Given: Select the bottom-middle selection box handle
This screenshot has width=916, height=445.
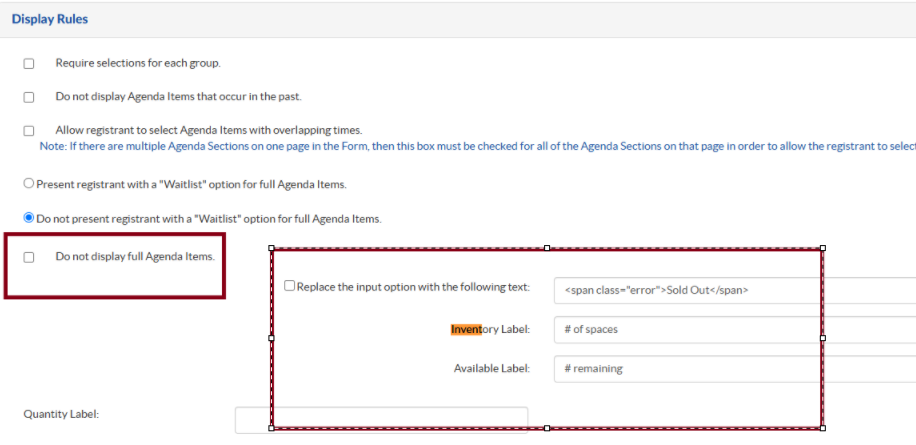Looking at the screenshot, I should point(547,428).
